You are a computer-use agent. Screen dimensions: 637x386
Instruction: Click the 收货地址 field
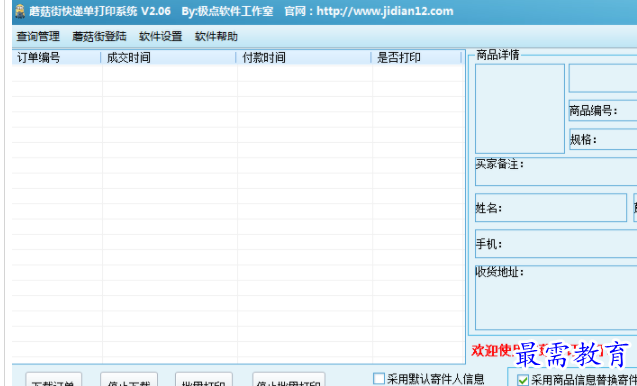(556, 297)
